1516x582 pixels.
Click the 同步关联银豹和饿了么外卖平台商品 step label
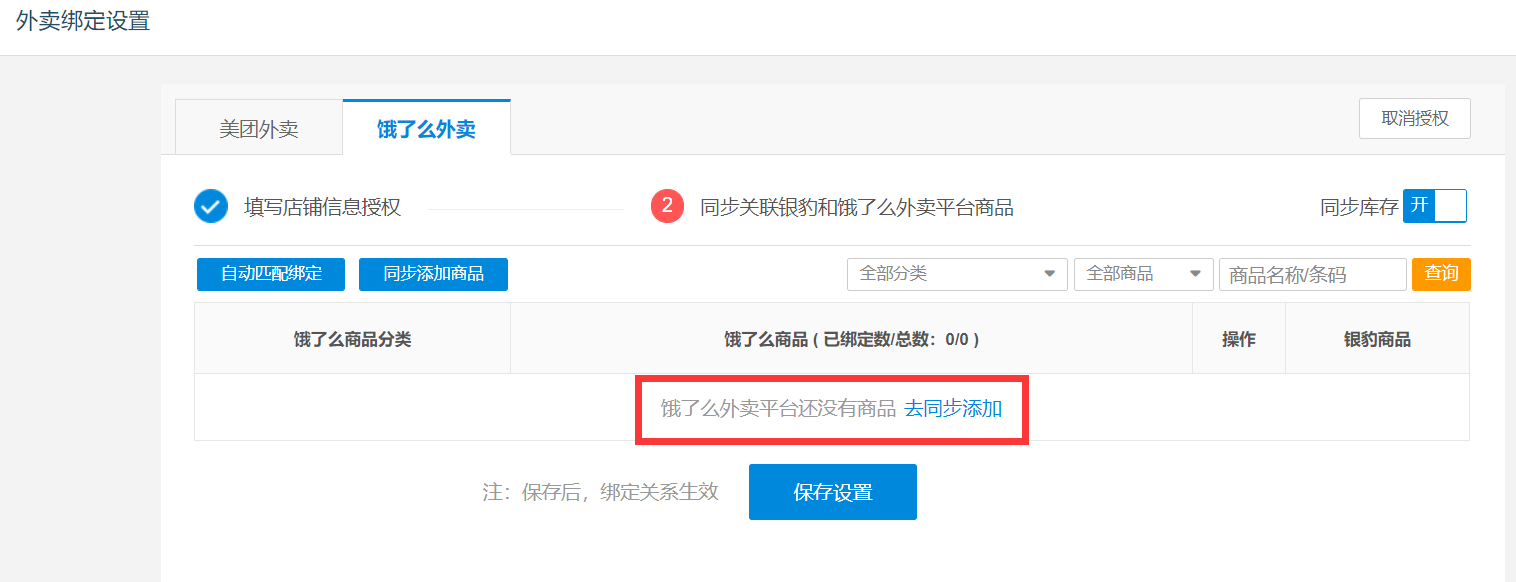856,207
